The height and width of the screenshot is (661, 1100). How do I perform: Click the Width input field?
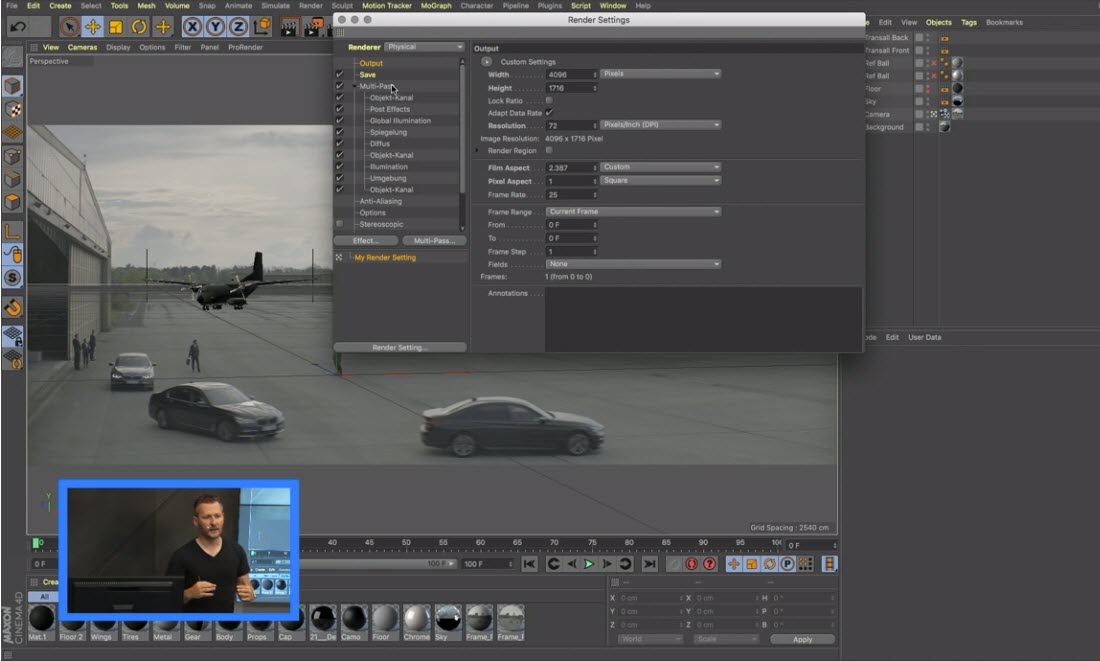coord(571,74)
